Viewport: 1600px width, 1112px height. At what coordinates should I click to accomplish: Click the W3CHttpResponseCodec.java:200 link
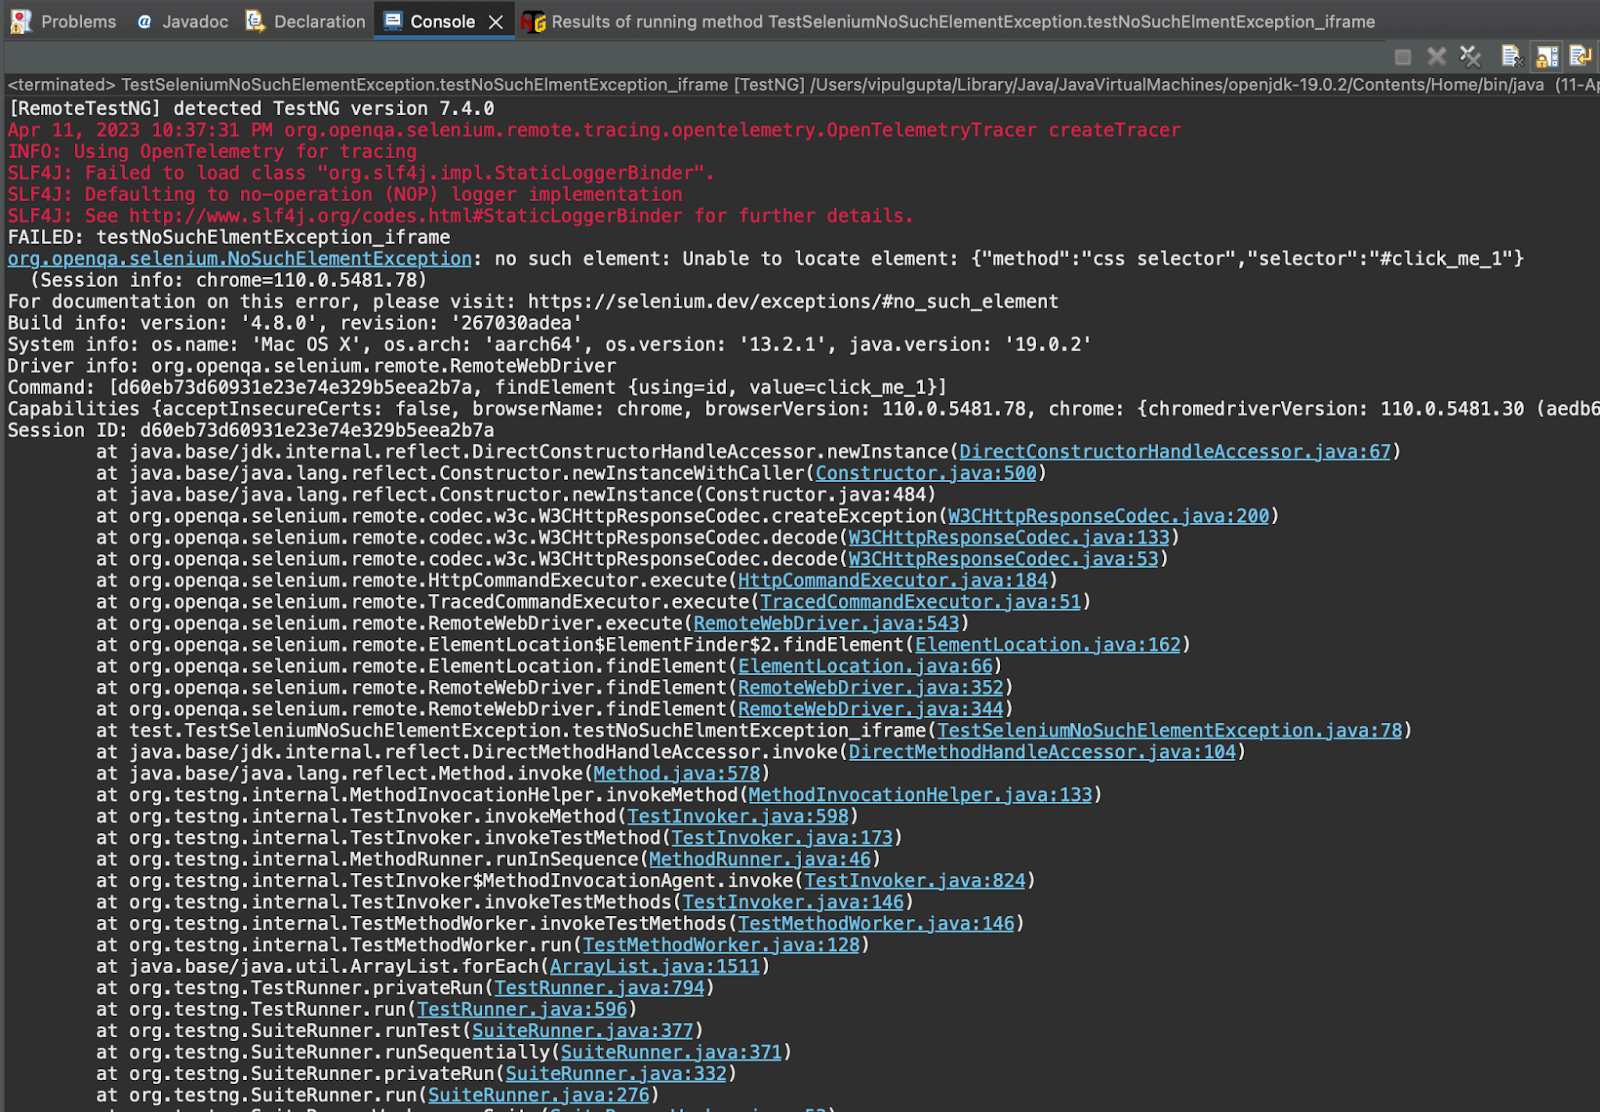coord(1108,516)
